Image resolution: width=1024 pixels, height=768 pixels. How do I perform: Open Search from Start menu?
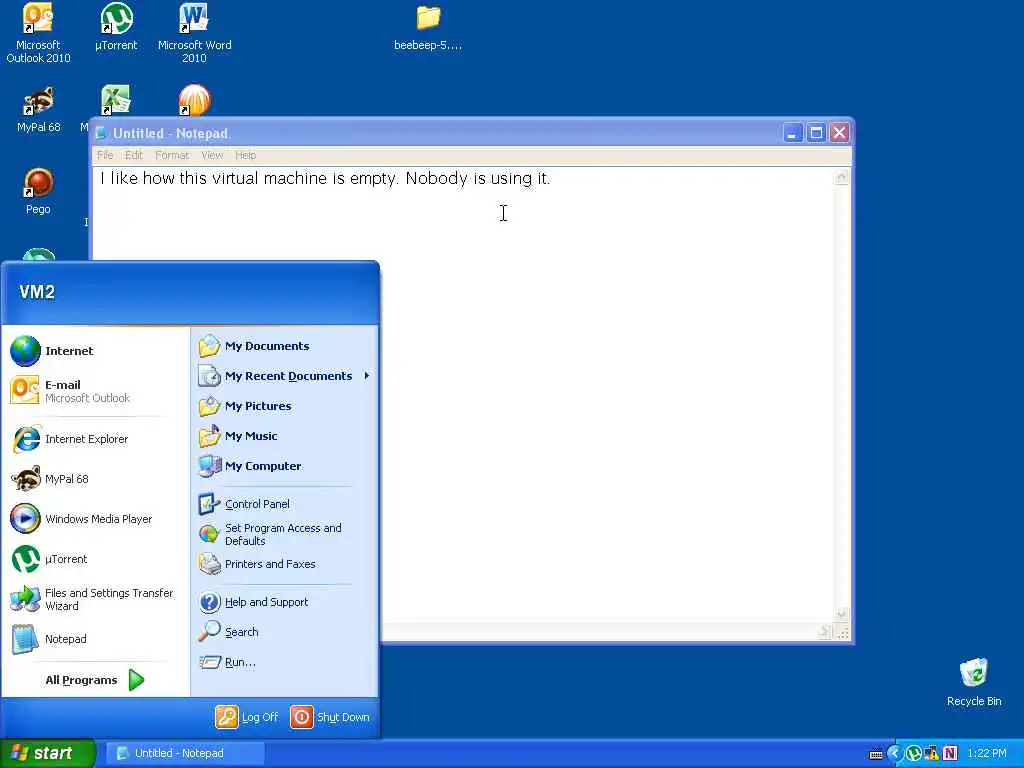point(285,632)
